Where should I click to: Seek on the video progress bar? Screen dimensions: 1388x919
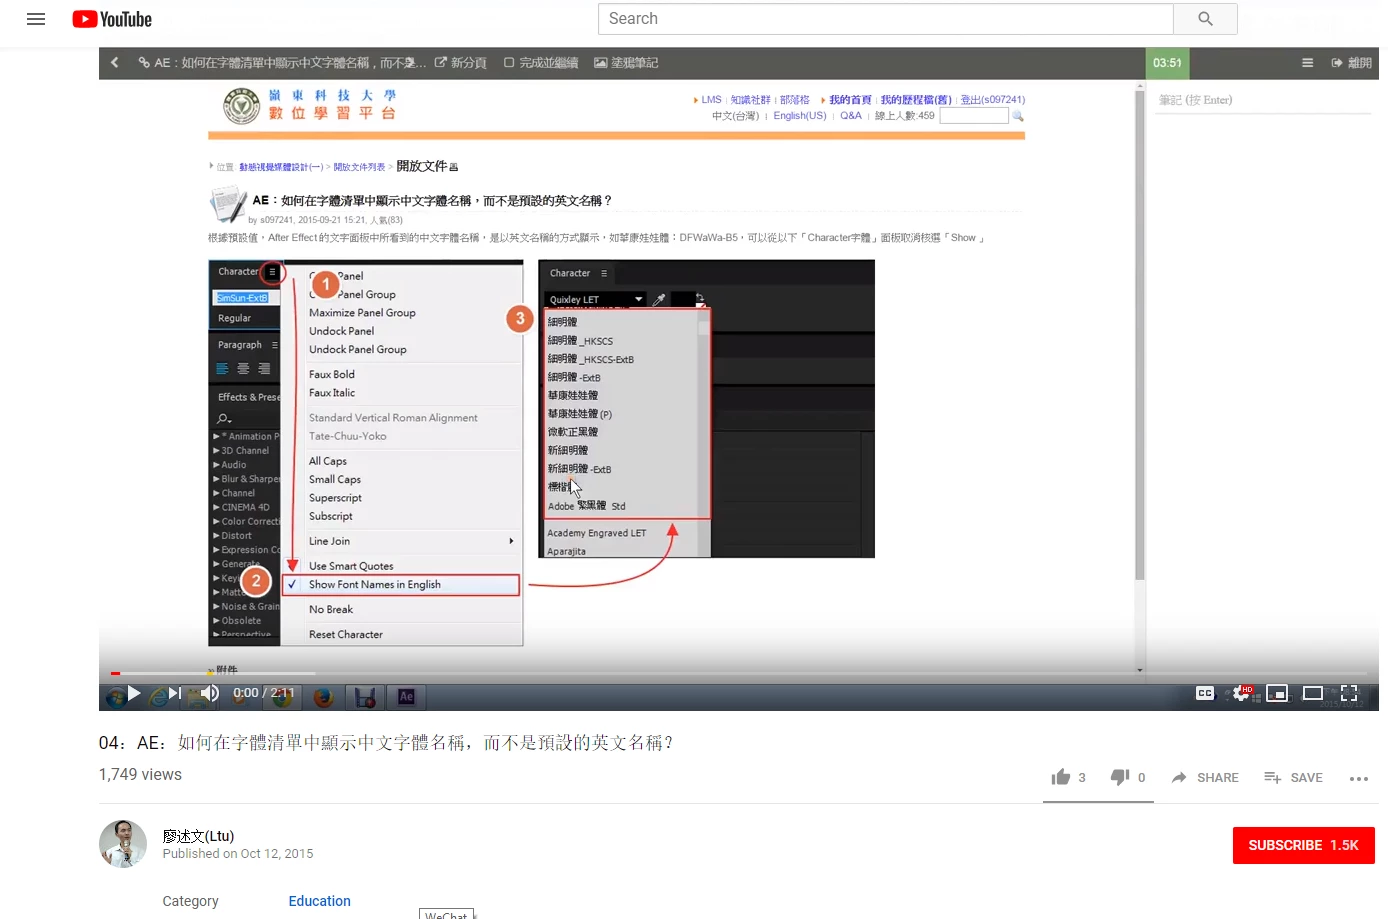[x=738, y=673]
